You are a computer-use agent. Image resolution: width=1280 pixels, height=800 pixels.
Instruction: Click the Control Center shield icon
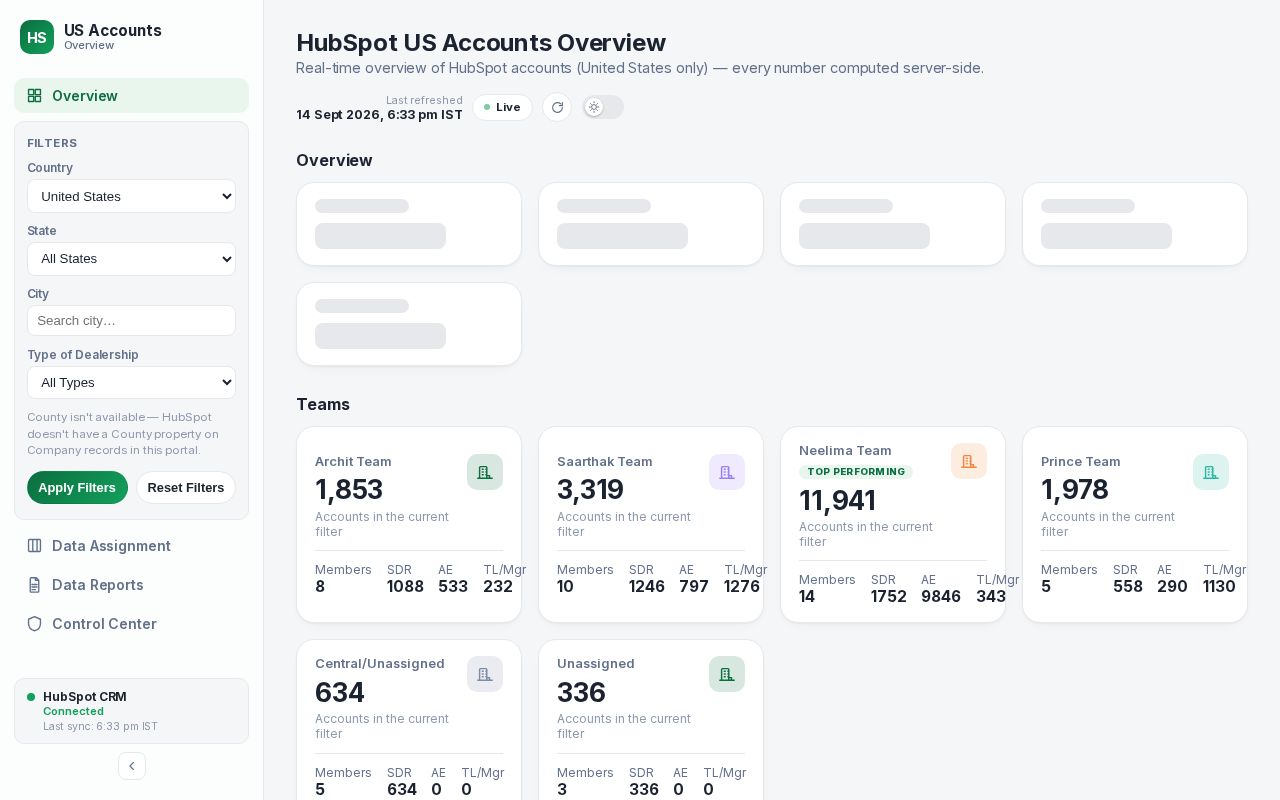pyautogui.click(x=34, y=624)
